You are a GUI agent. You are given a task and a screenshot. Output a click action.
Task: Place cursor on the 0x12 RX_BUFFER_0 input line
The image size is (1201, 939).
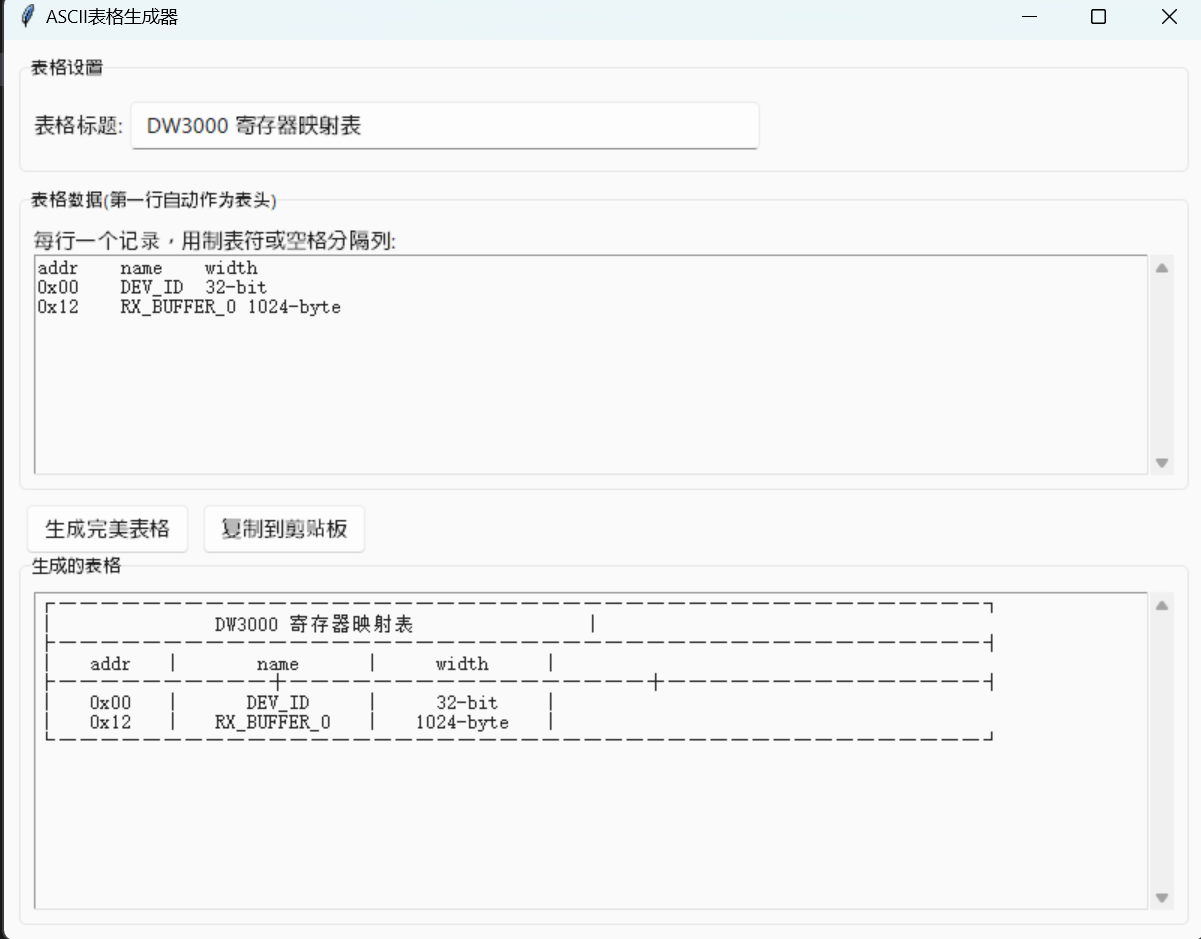pos(189,308)
